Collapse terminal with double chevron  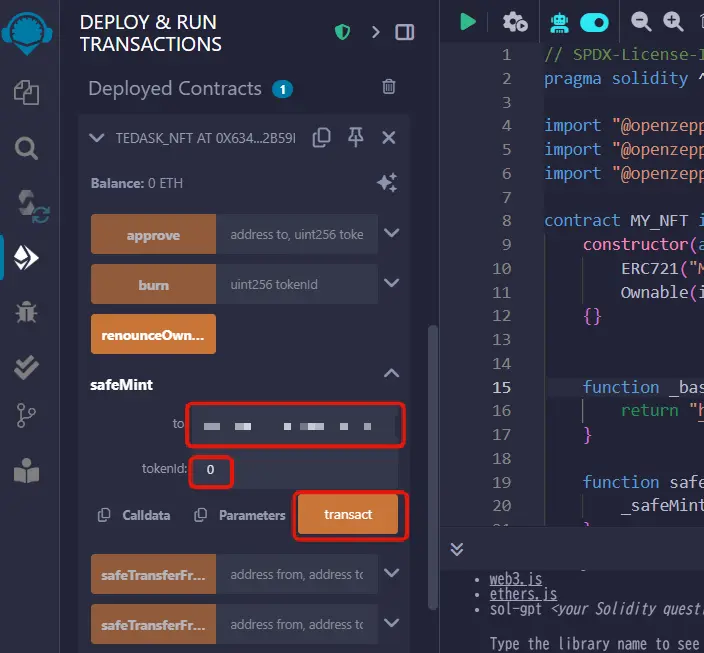457,549
